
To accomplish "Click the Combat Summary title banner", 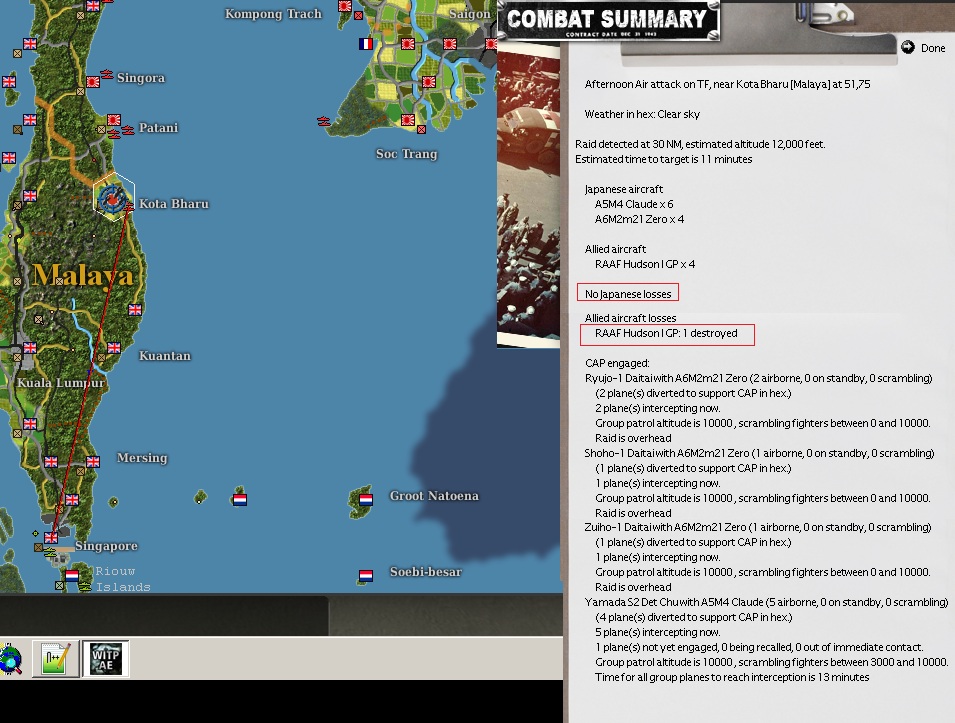I will click(608, 21).
